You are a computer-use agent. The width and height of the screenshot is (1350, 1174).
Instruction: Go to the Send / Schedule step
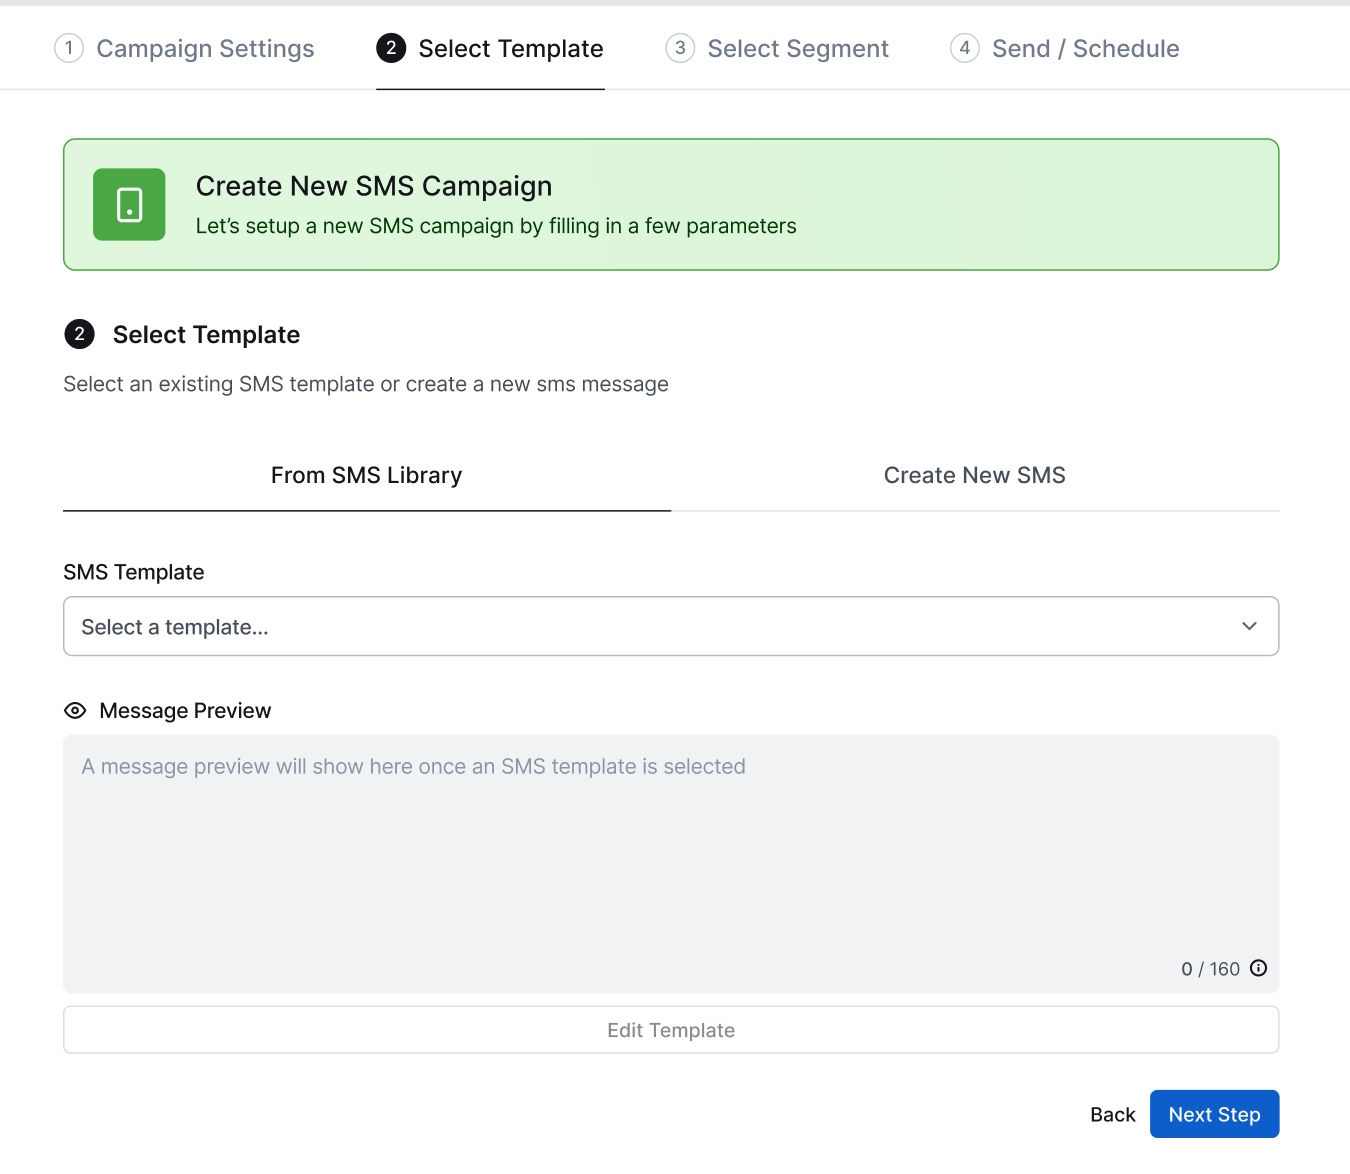[1065, 48]
